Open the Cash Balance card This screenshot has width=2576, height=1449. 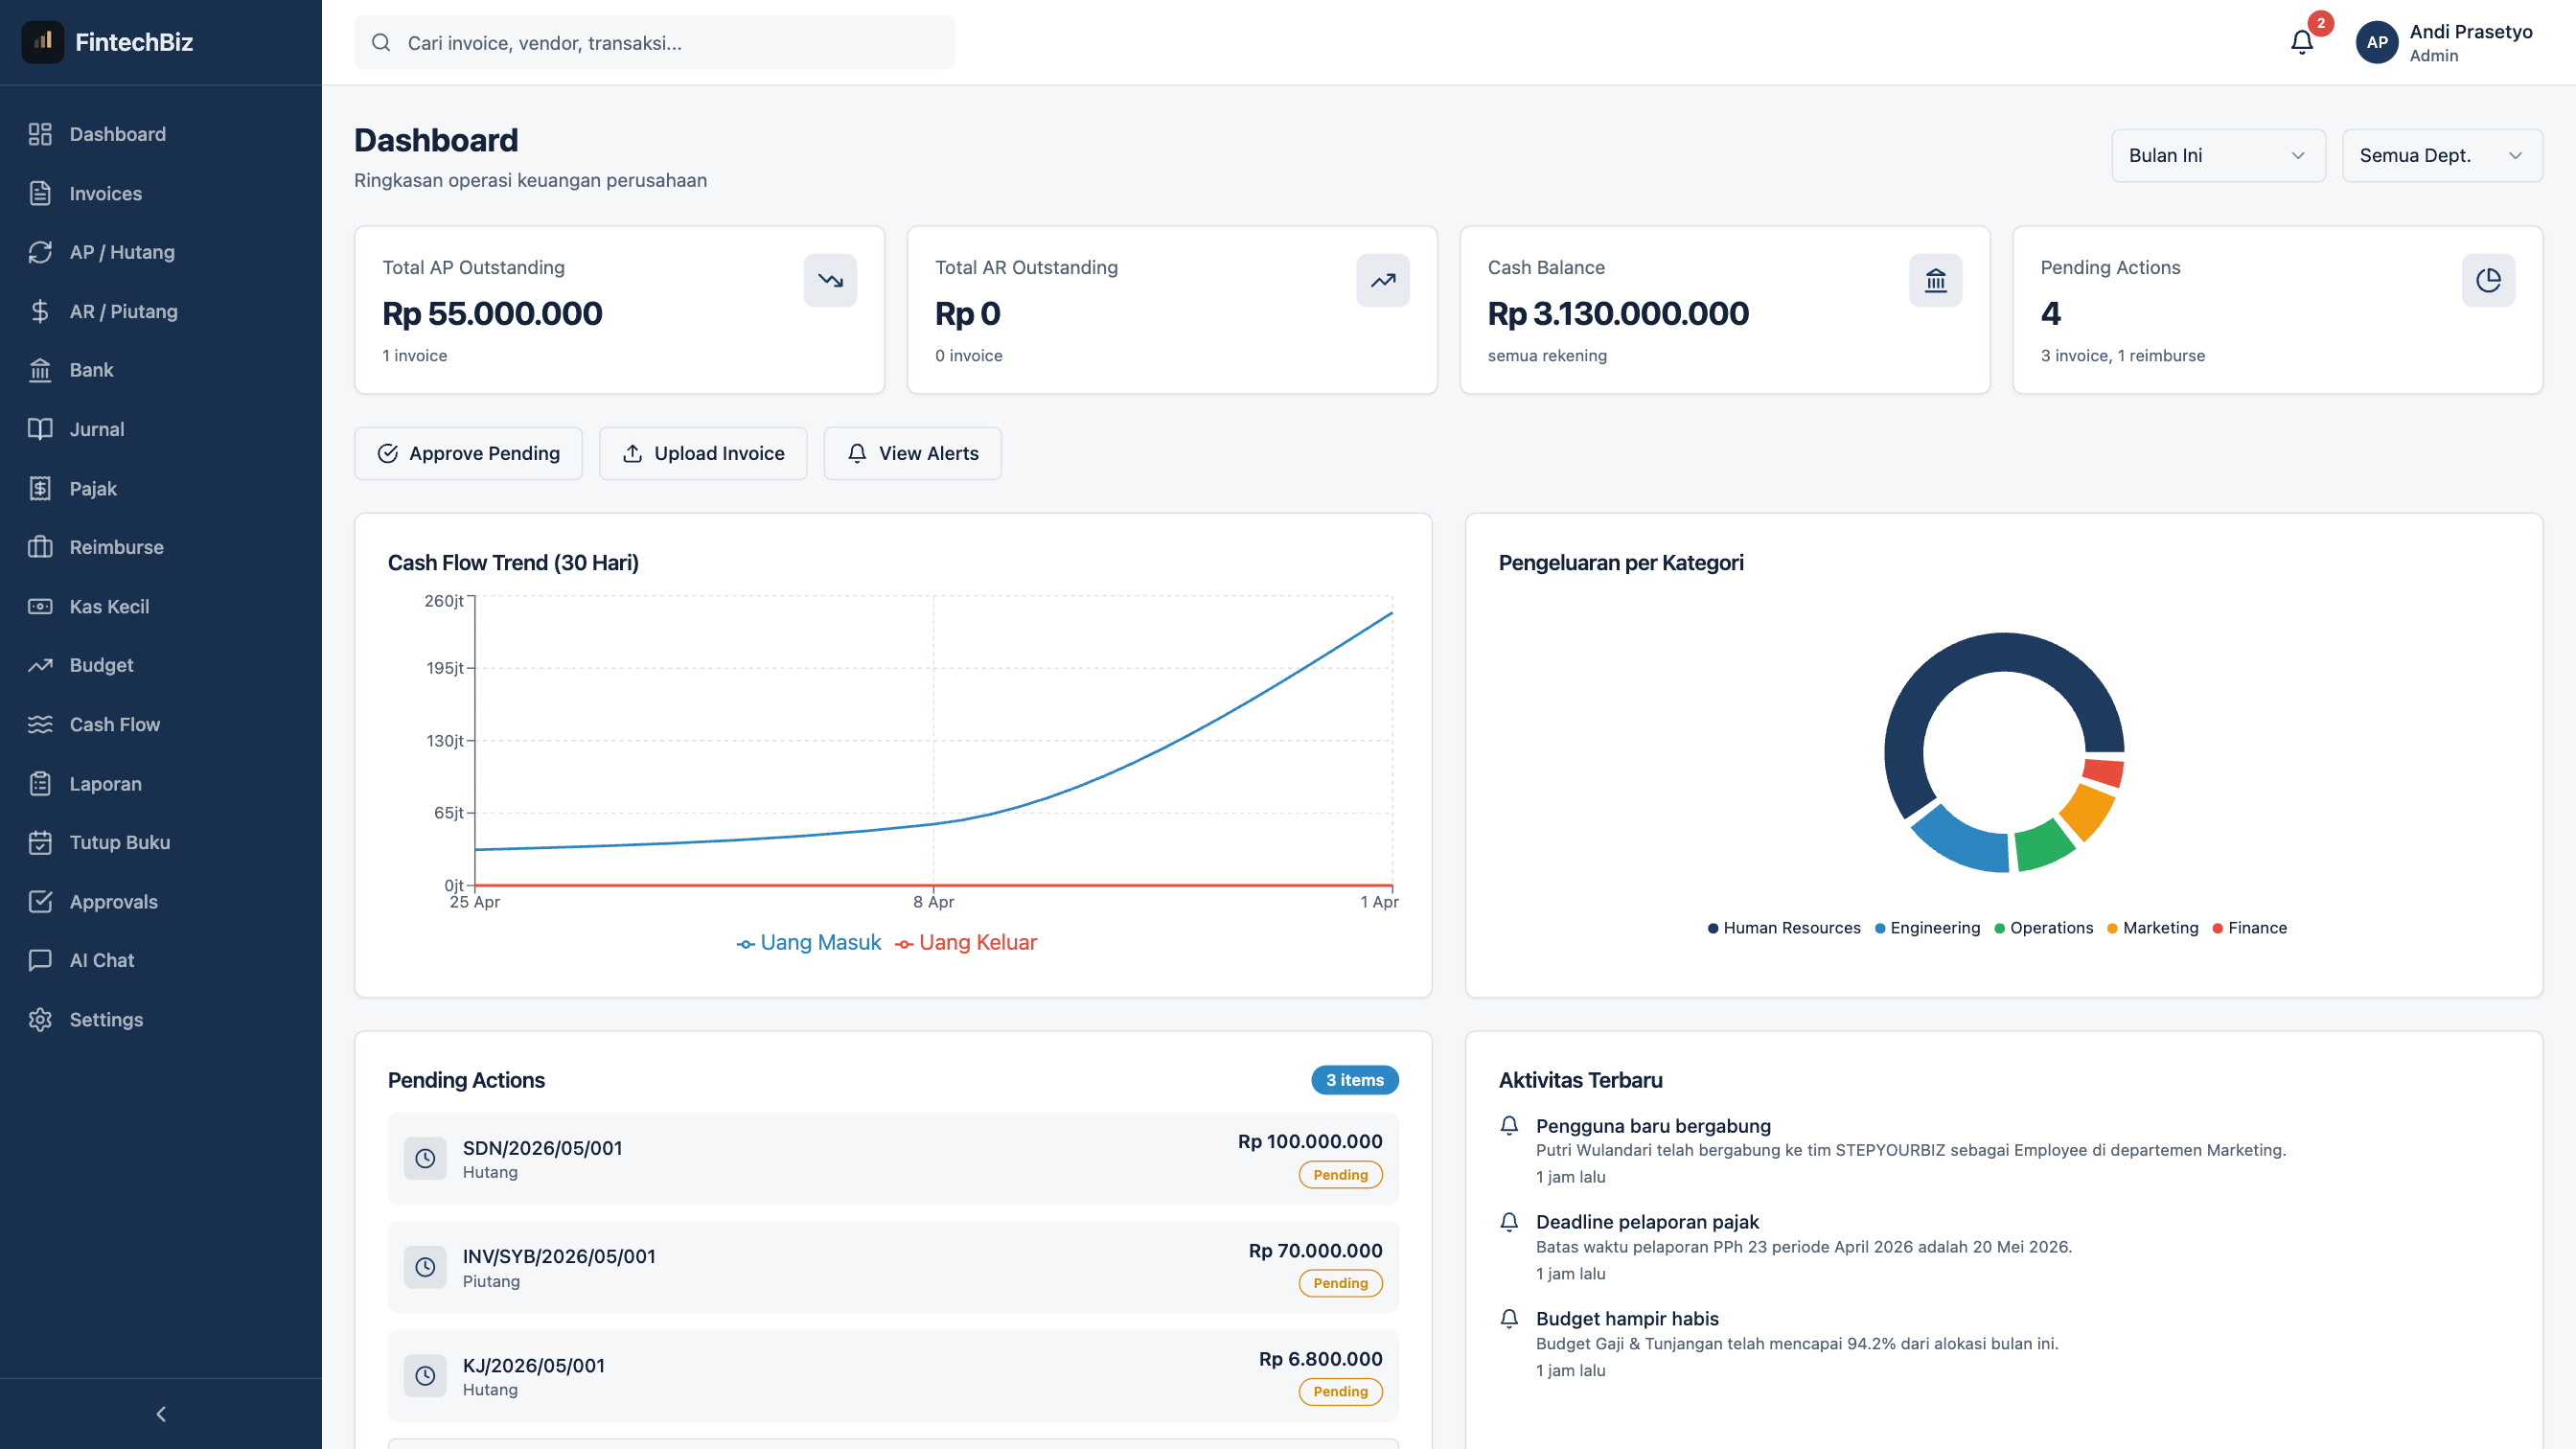[x=1725, y=310]
